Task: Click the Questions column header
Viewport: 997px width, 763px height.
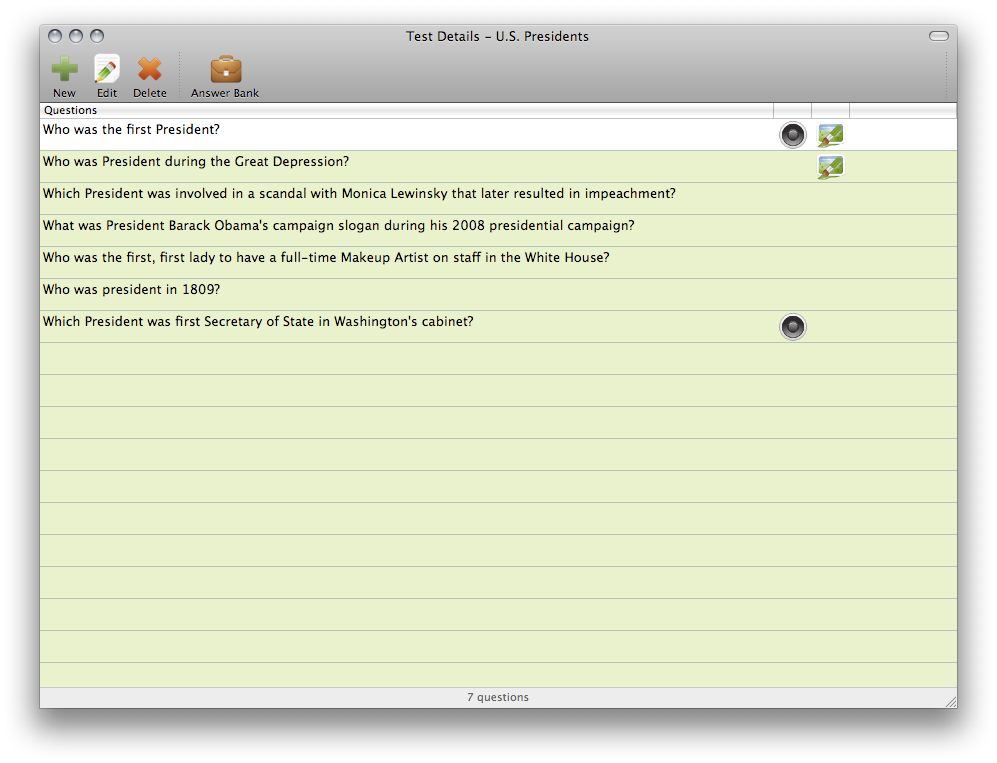Action: [406, 110]
